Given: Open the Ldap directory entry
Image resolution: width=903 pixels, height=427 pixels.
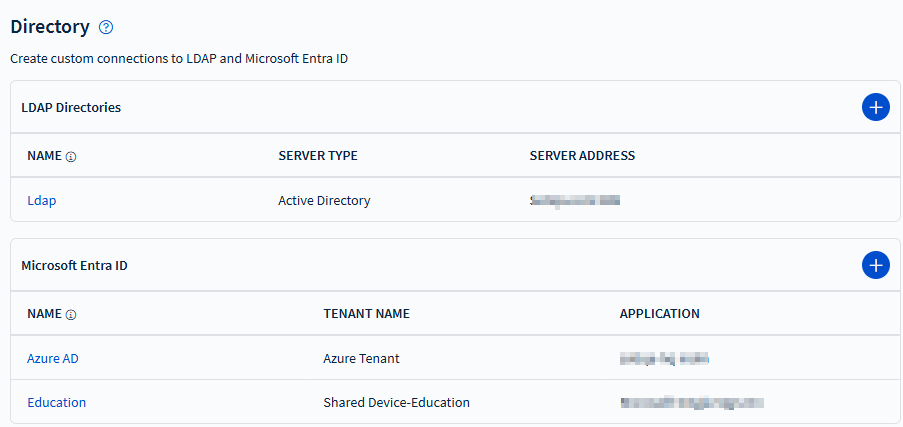Looking at the screenshot, I should coord(42,201).
